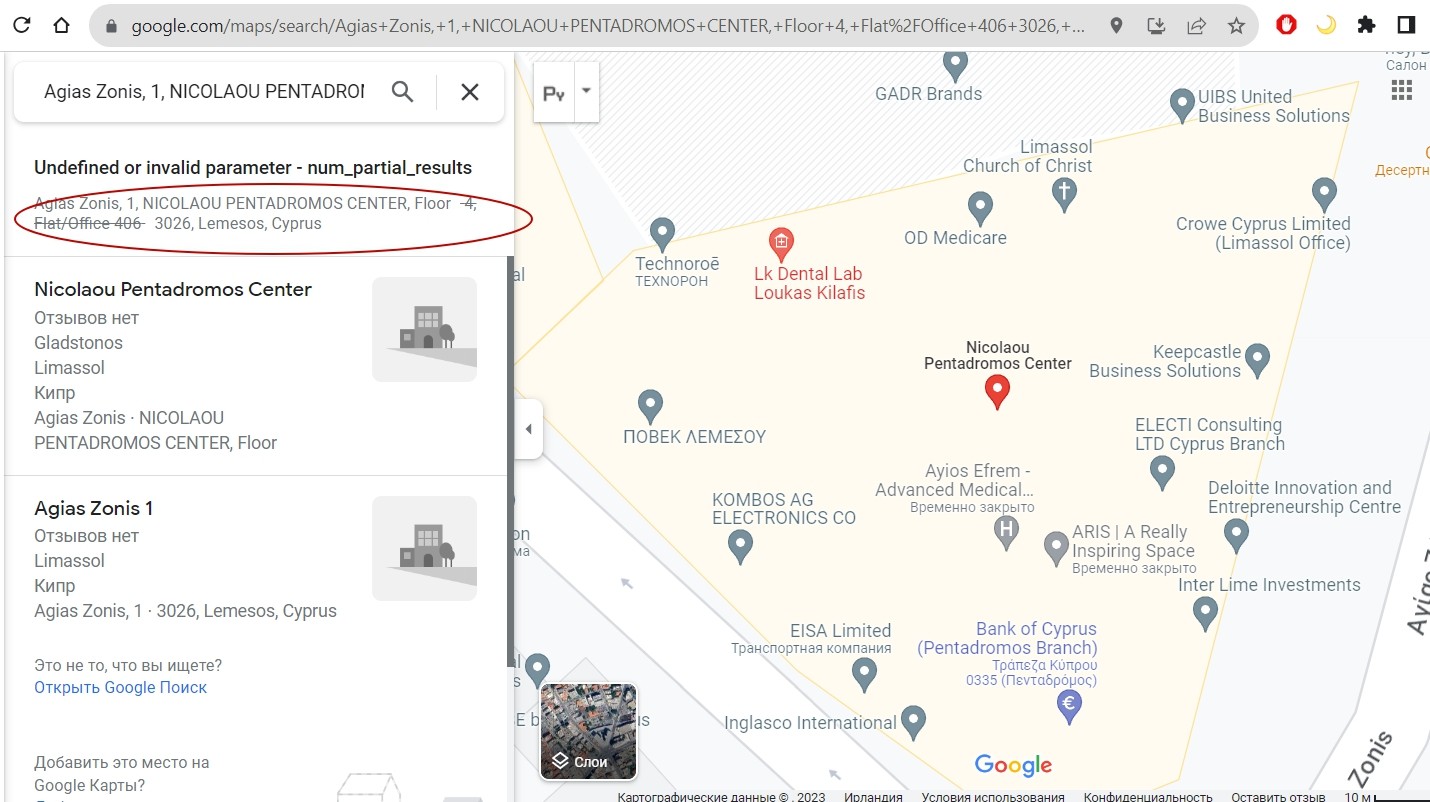The height and width of the screenshot is (802, 1430).
Task: Toggle the browser side panel icon
Action: click(x=1406, y=25)
